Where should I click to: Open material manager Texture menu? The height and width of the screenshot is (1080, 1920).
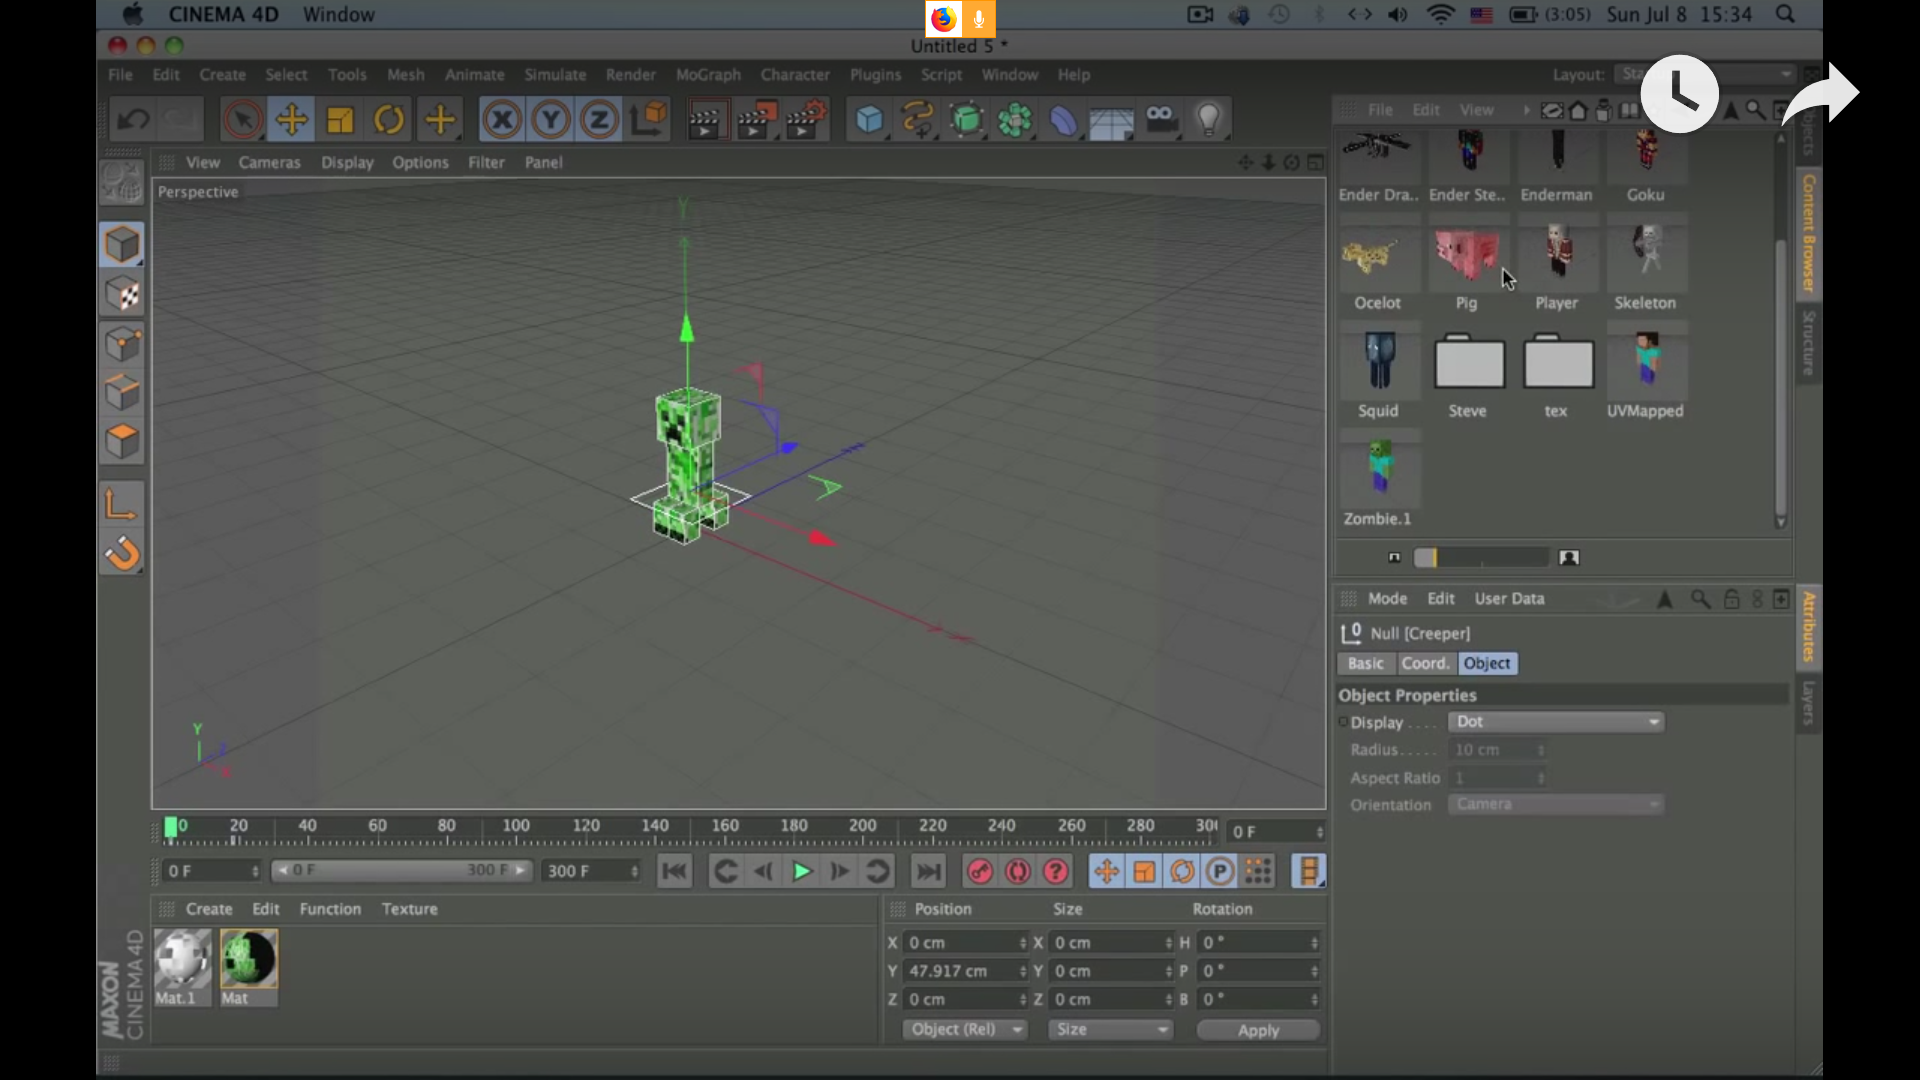click(x=409, y=909)
